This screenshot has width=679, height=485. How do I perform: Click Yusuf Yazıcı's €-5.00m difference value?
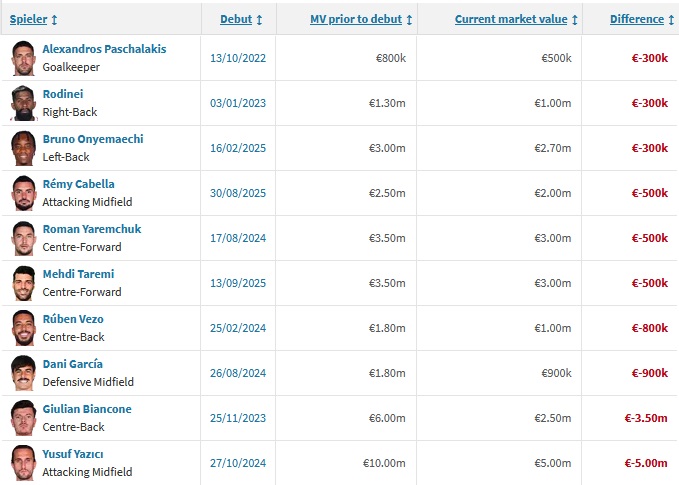[646, 463]
